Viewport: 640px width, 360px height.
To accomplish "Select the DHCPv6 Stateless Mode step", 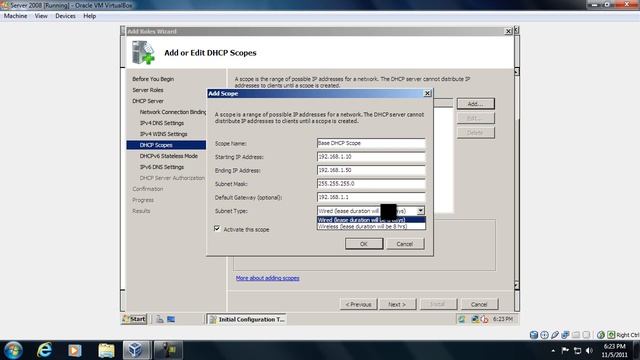I will tap(169, 156).
